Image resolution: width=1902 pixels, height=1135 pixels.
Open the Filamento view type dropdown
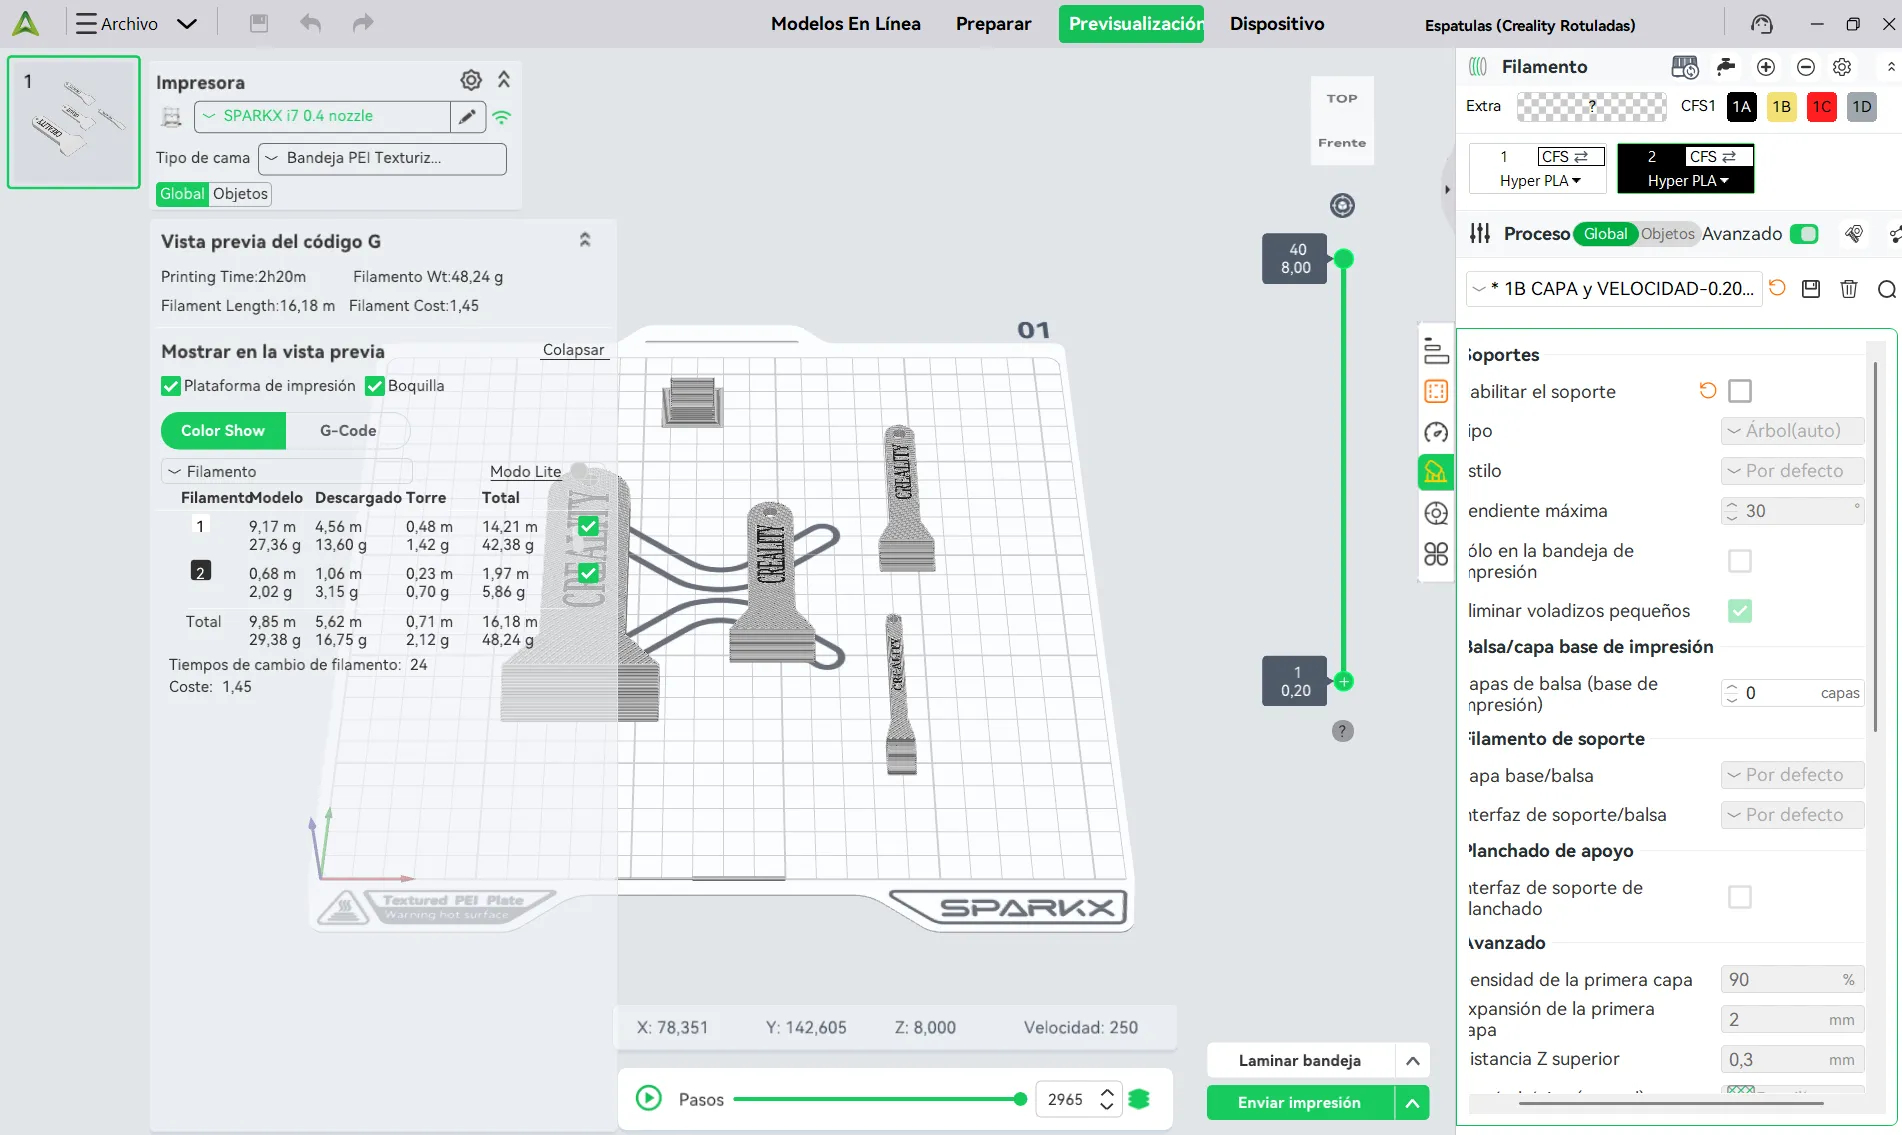(x=287, y=472)
